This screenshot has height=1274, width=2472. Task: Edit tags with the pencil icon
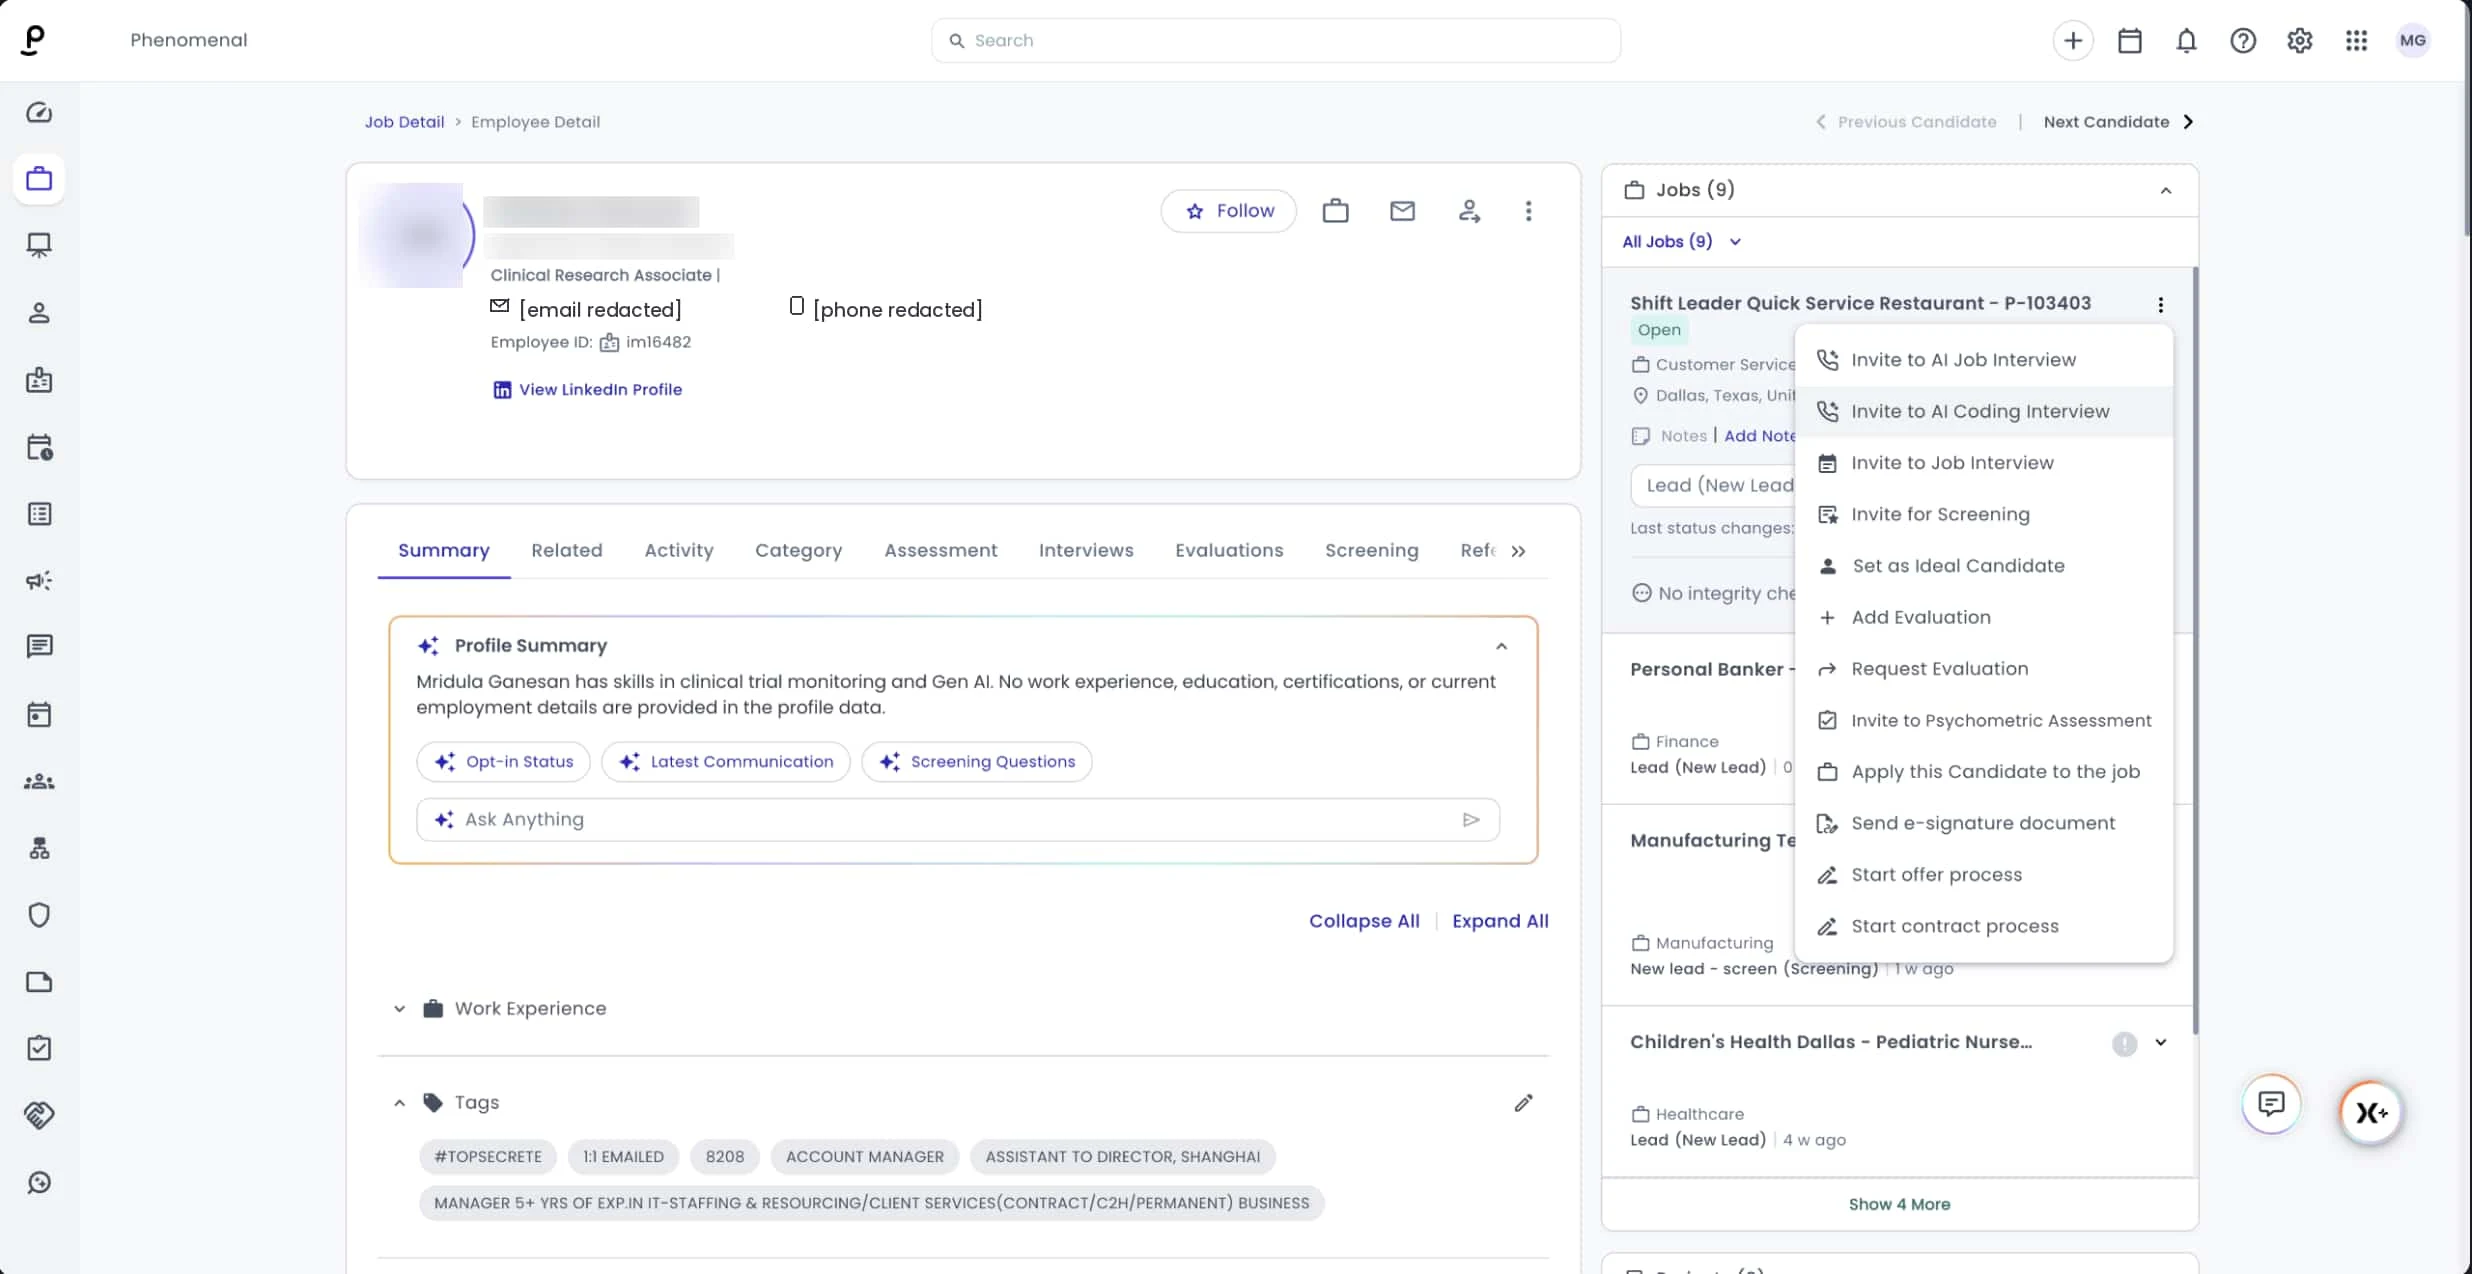tap(1523, 1103)
